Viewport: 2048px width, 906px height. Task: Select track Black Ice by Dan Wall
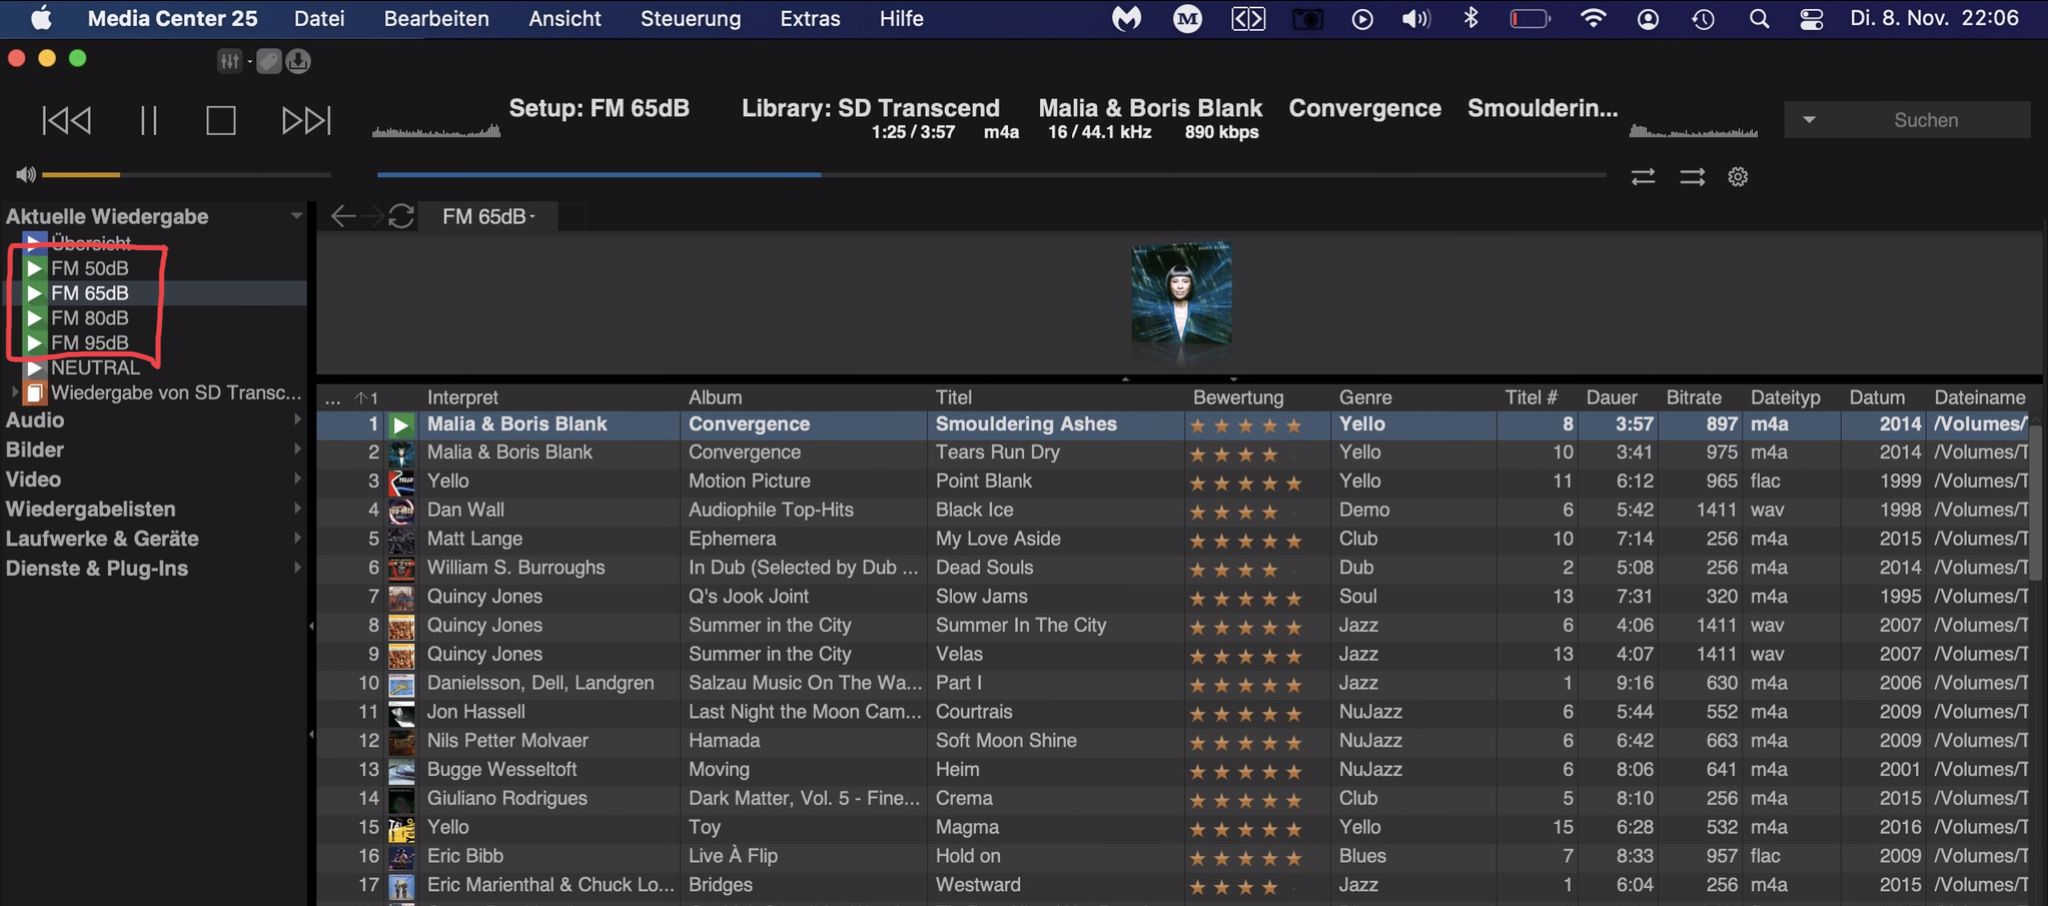point(974,510)
